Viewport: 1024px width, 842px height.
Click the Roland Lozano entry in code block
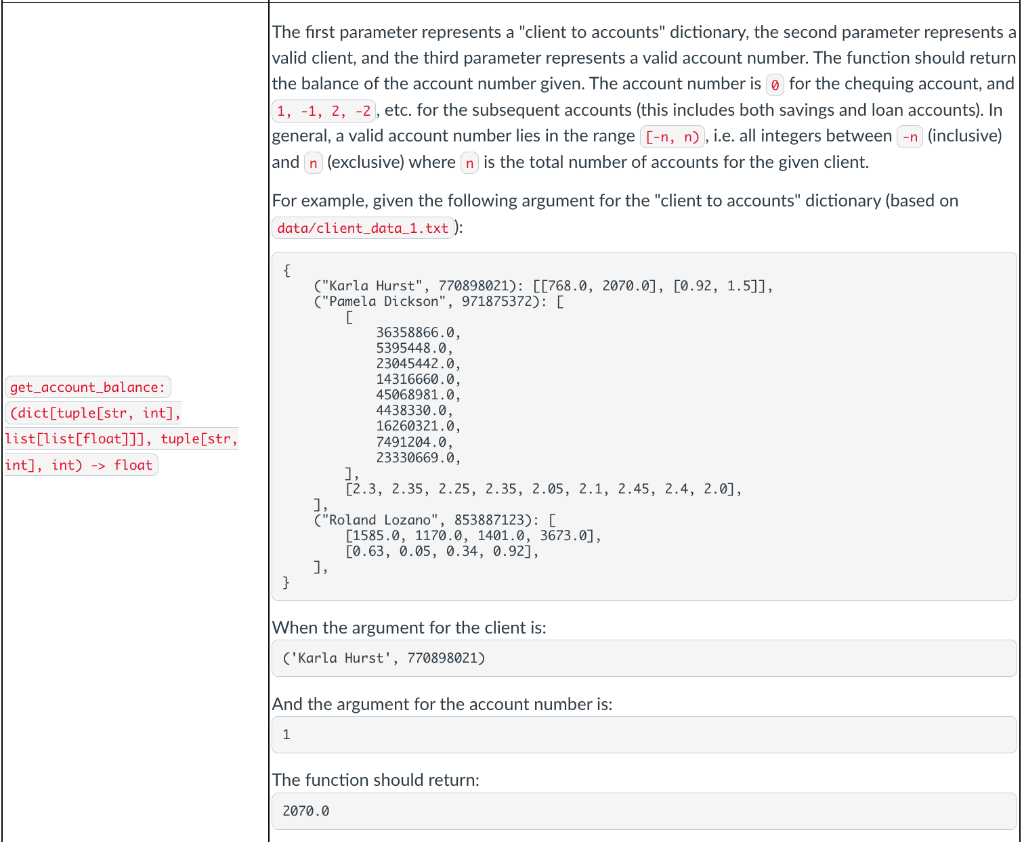click(x=435, y=521)
